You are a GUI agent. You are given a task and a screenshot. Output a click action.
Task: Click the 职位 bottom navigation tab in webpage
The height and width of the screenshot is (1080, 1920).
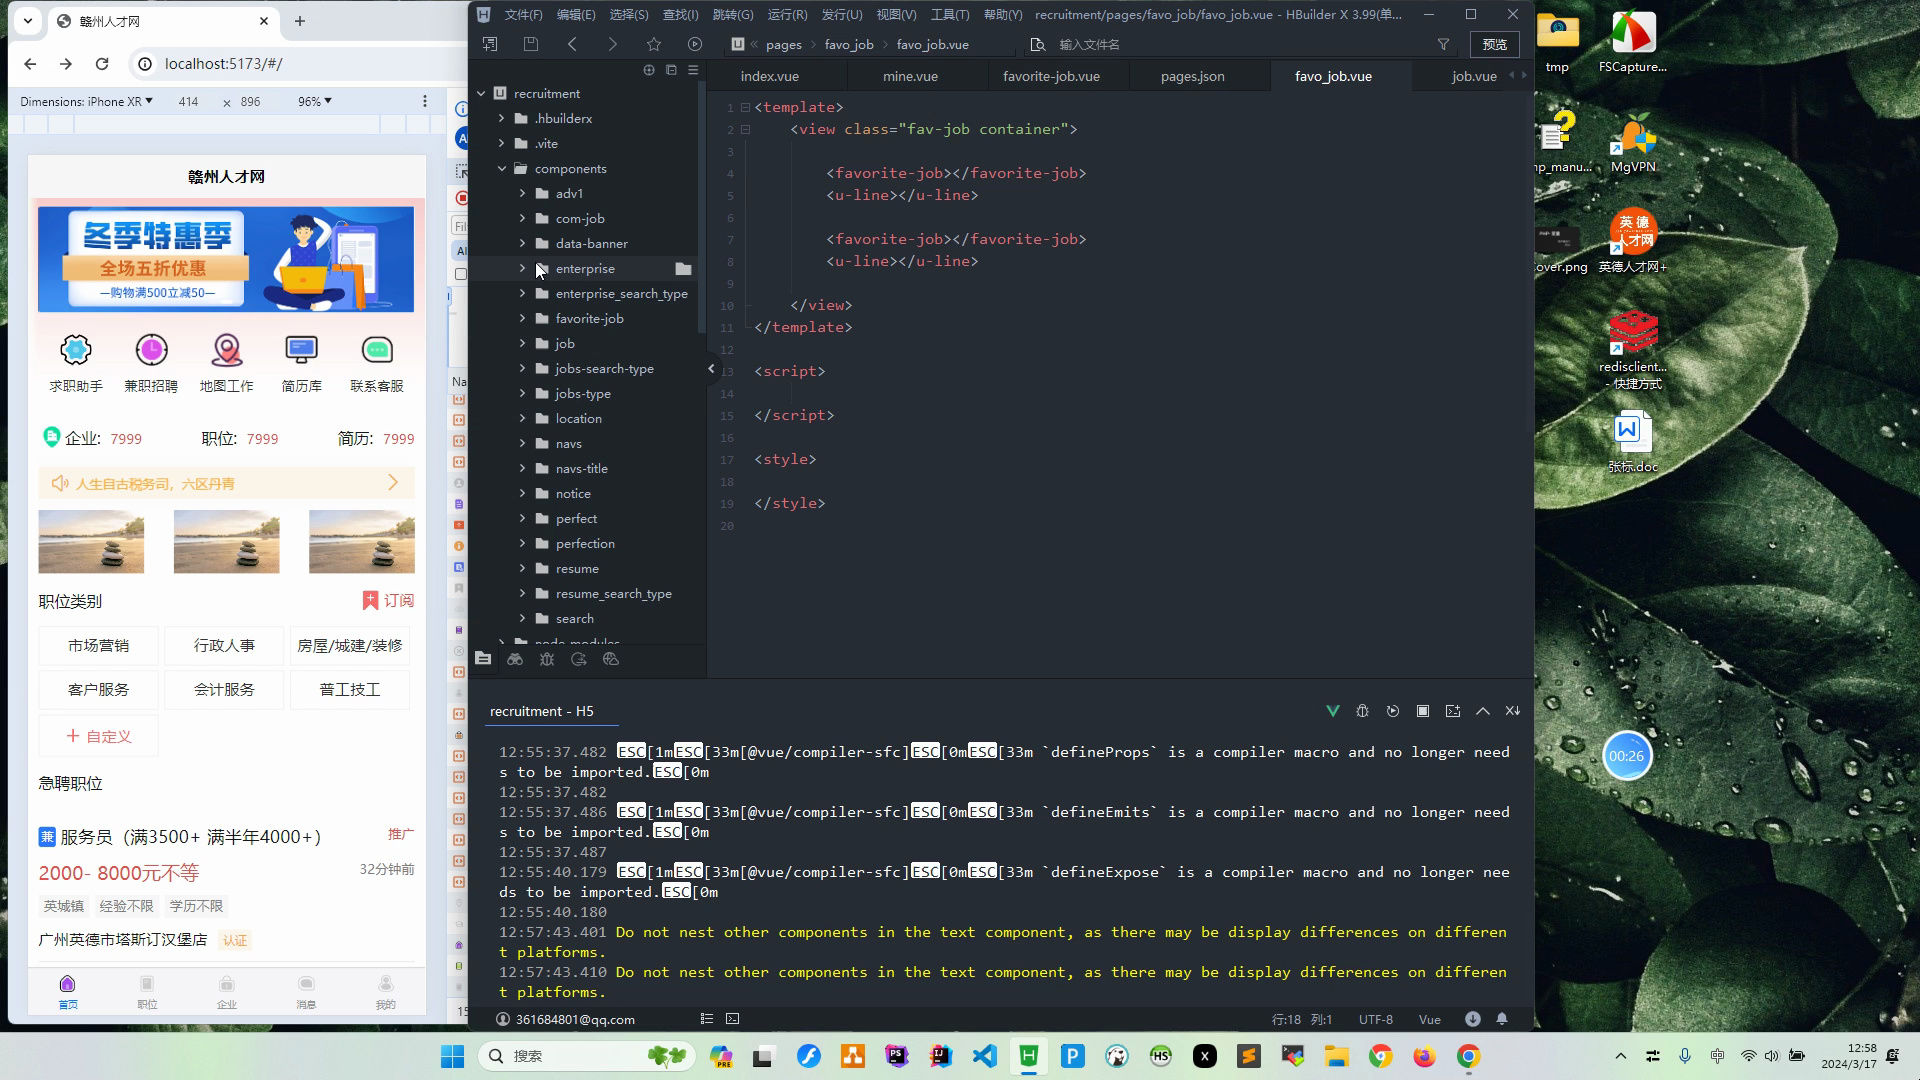(147, 992)
